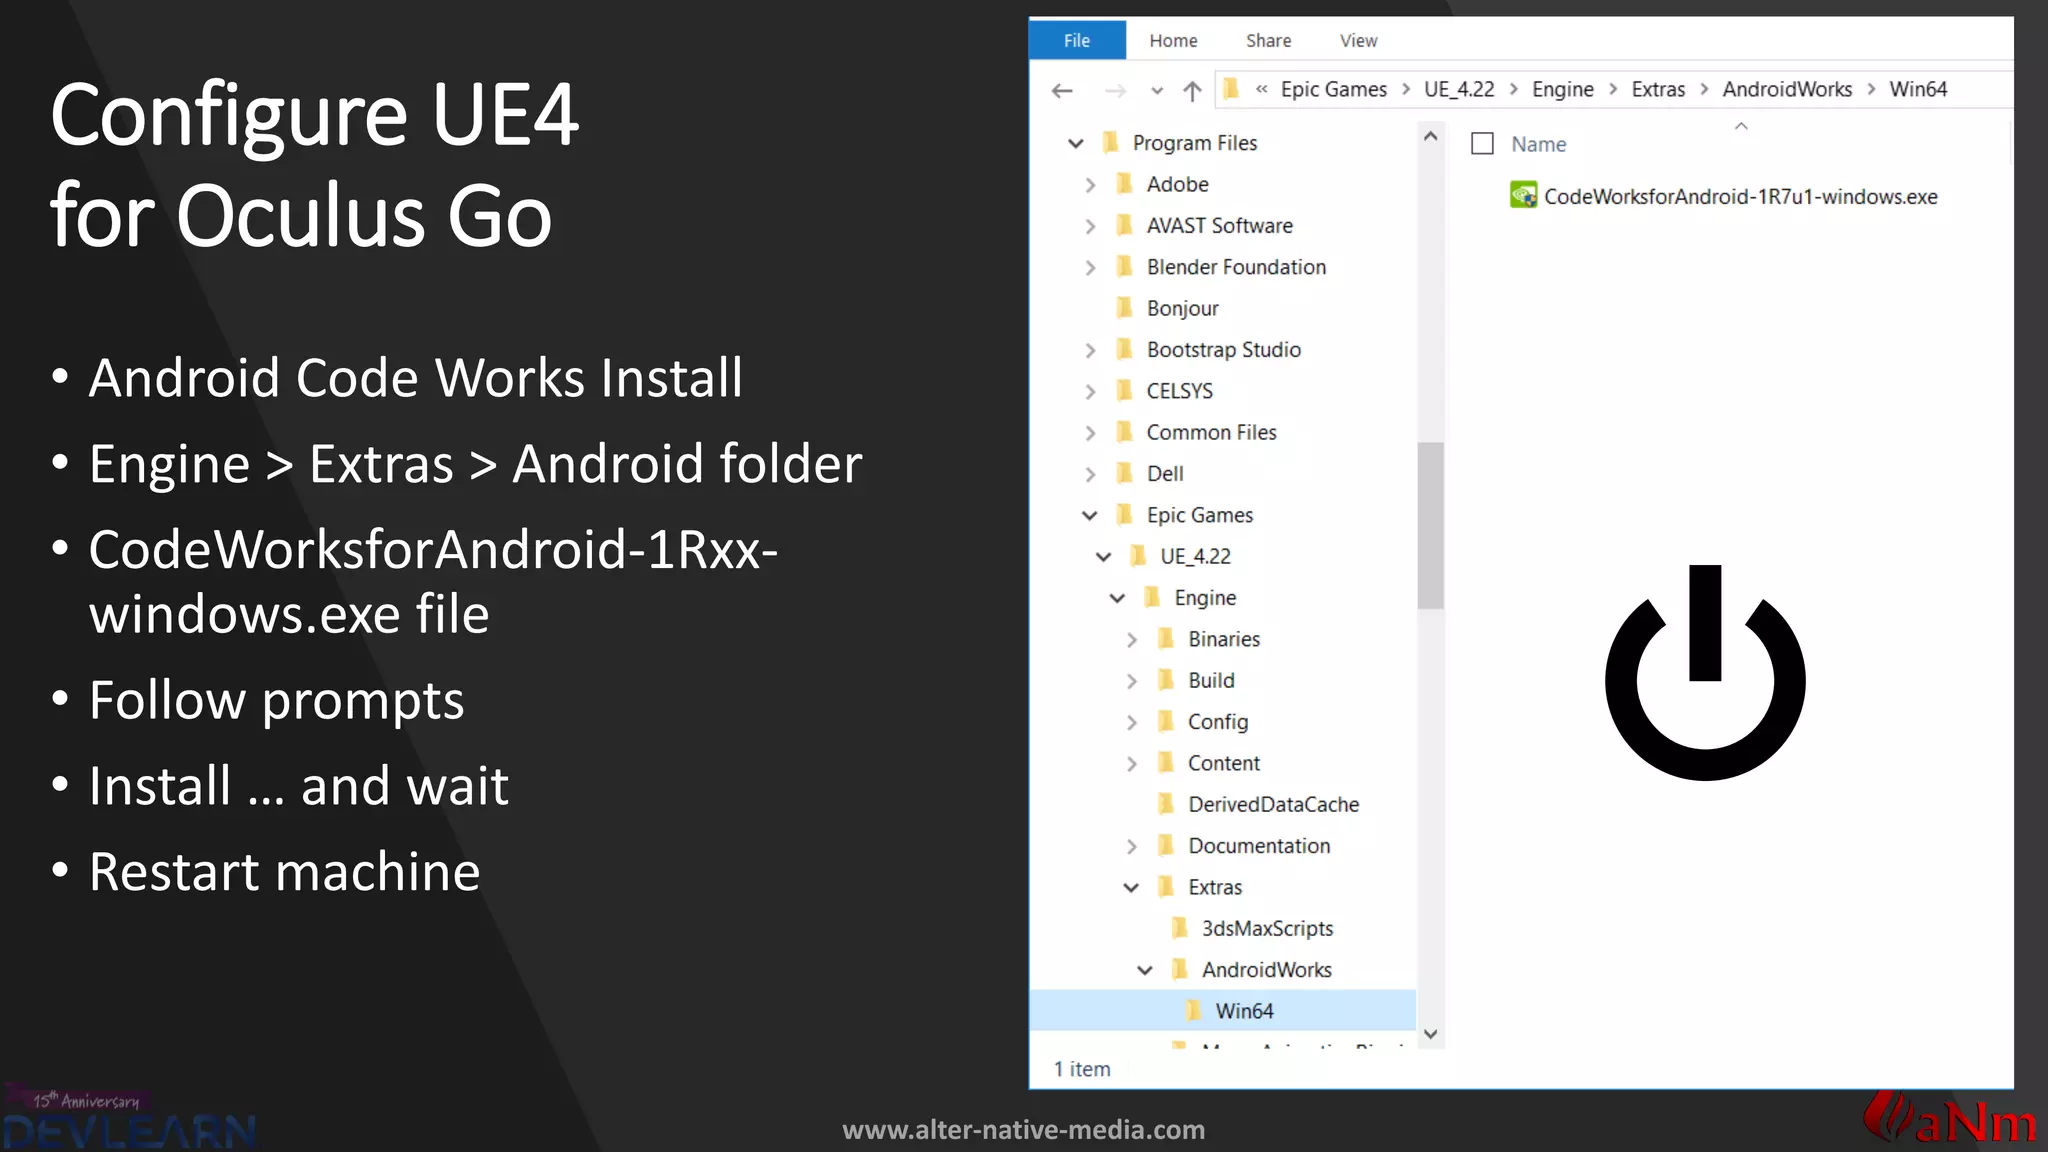This screenshot has width=2048, height=1152.
Task: Click the Common Files folder icon
Action: (x=1125, y=432)
